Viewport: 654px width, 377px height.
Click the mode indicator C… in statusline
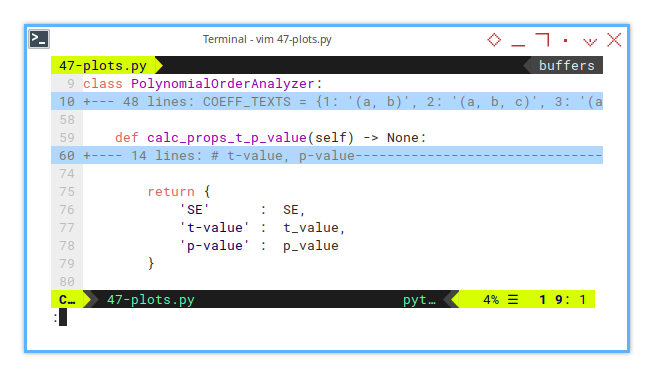tap(67, 299)
